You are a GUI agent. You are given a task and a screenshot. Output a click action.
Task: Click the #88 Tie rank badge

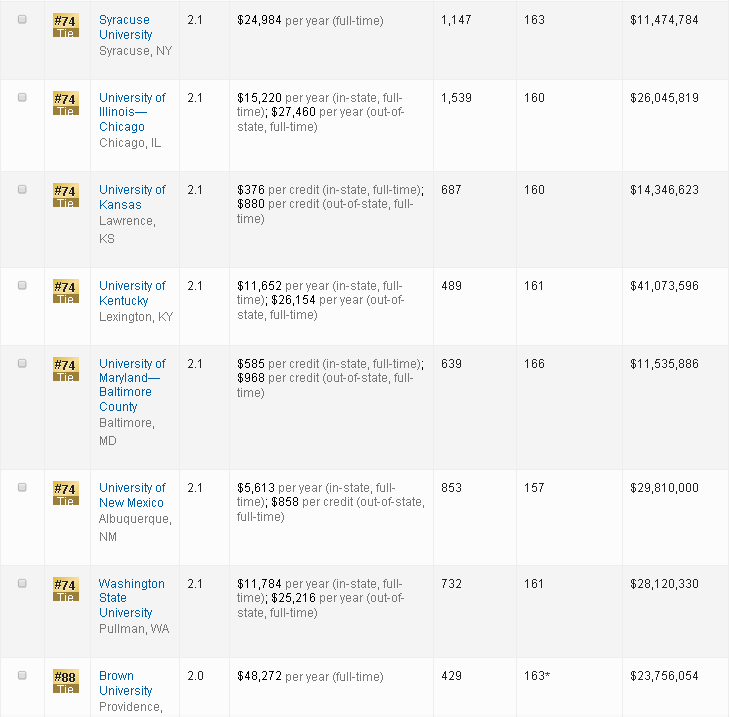(65, 682)
